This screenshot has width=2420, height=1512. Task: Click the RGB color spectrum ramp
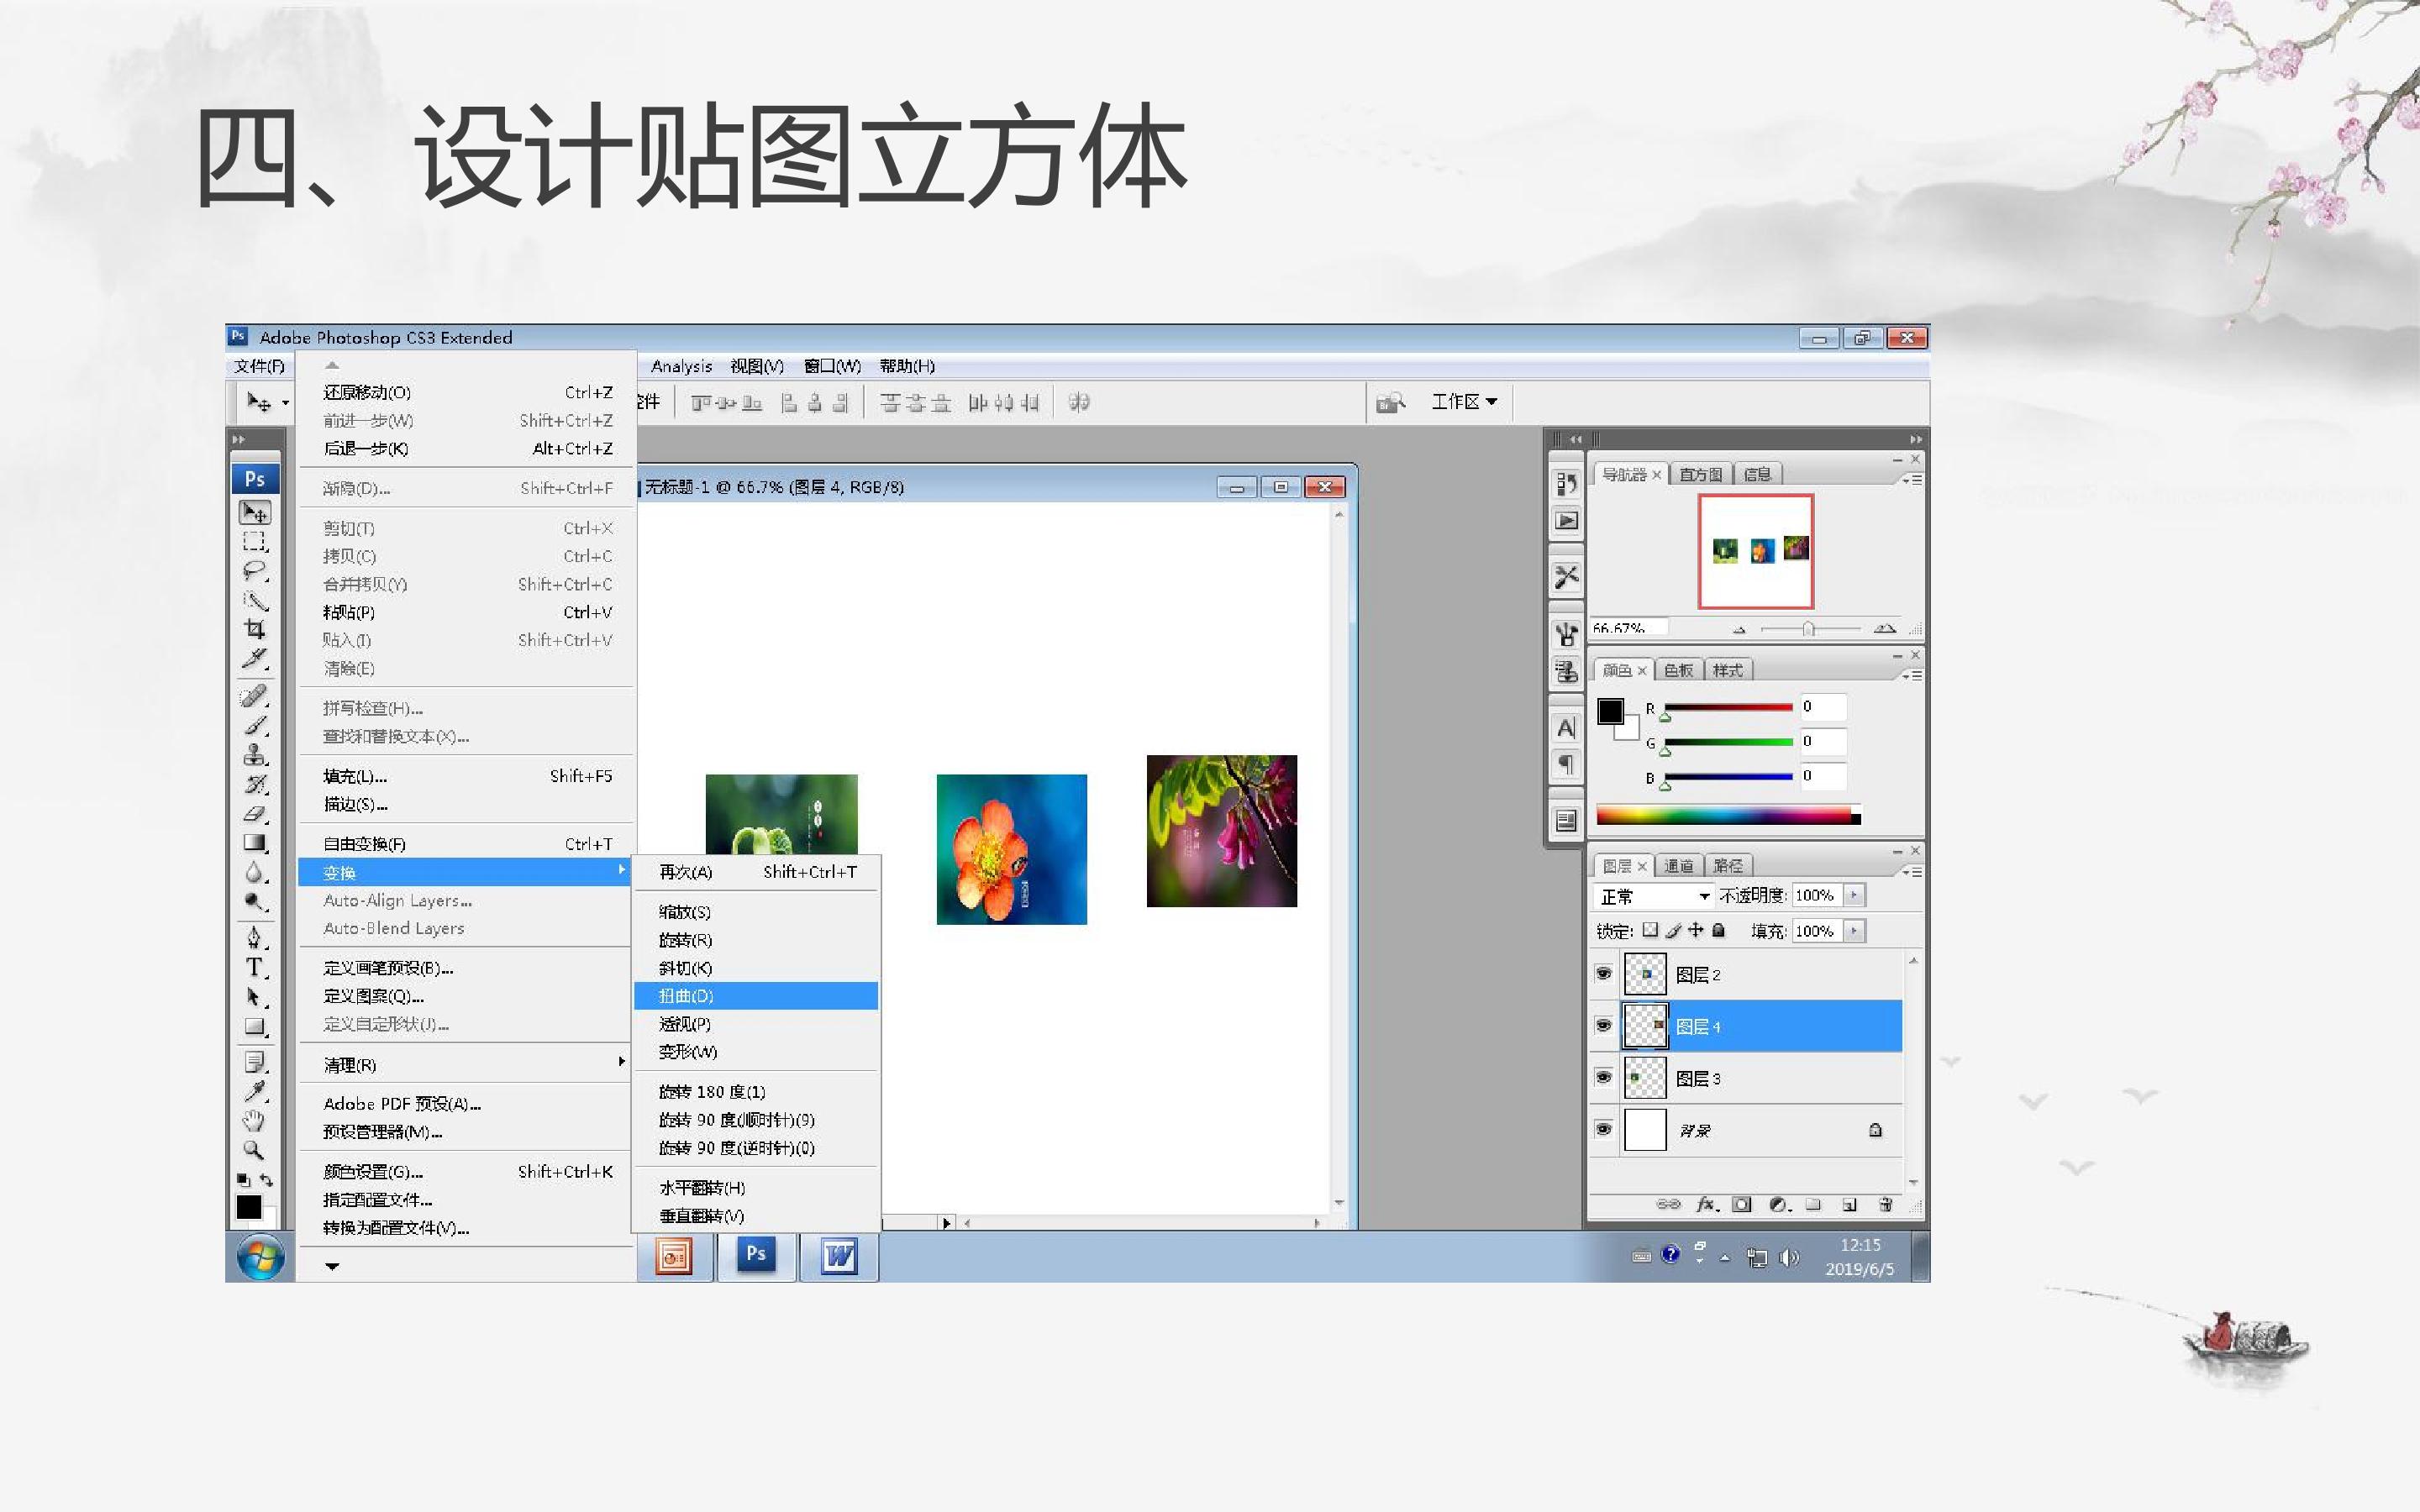point(1728,815)
